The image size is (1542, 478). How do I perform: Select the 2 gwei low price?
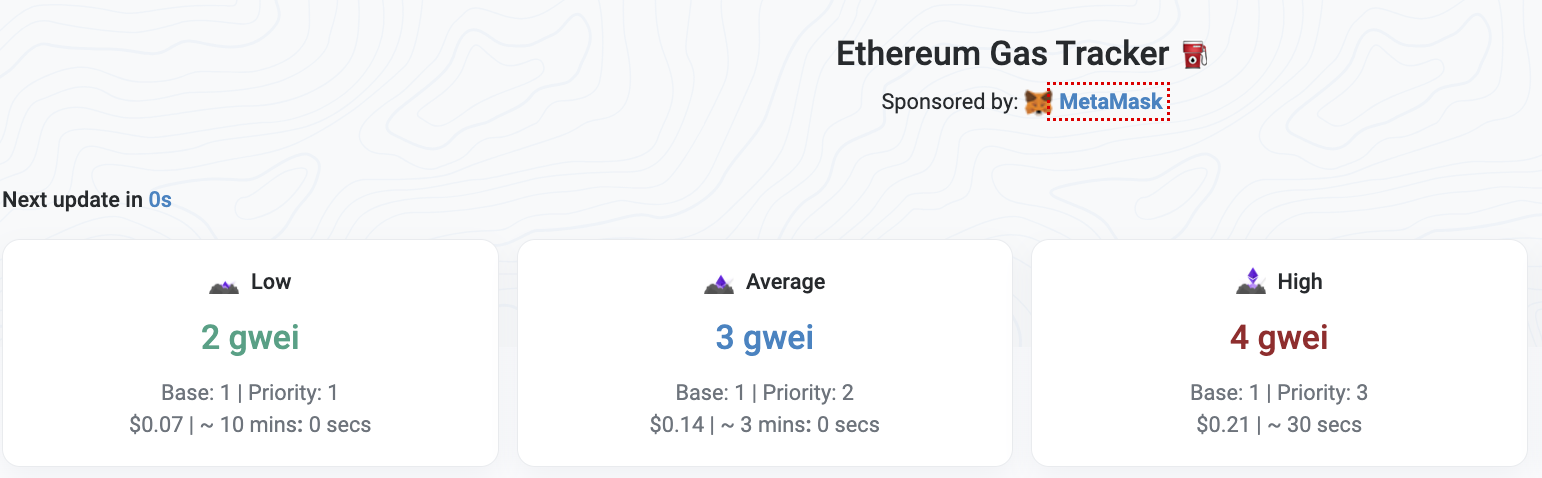tap(250, 338)
